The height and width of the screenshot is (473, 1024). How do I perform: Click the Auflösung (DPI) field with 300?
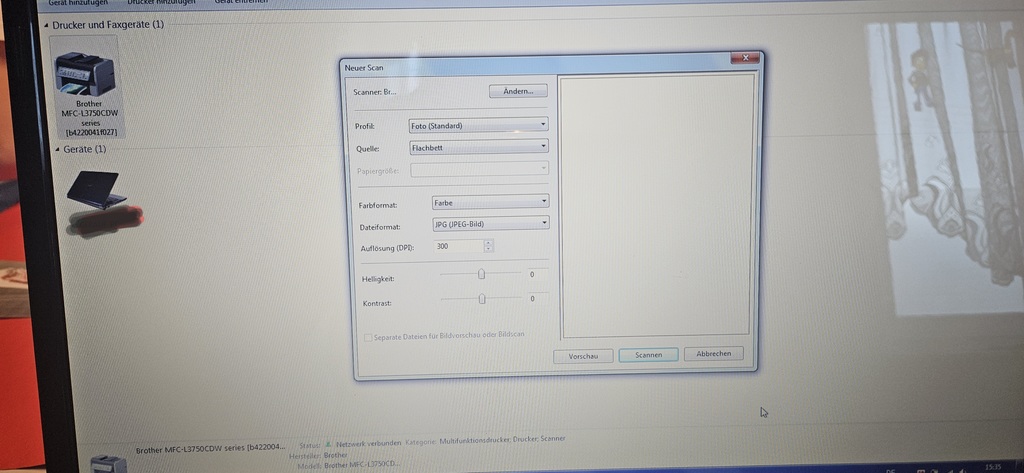point(459,246)
